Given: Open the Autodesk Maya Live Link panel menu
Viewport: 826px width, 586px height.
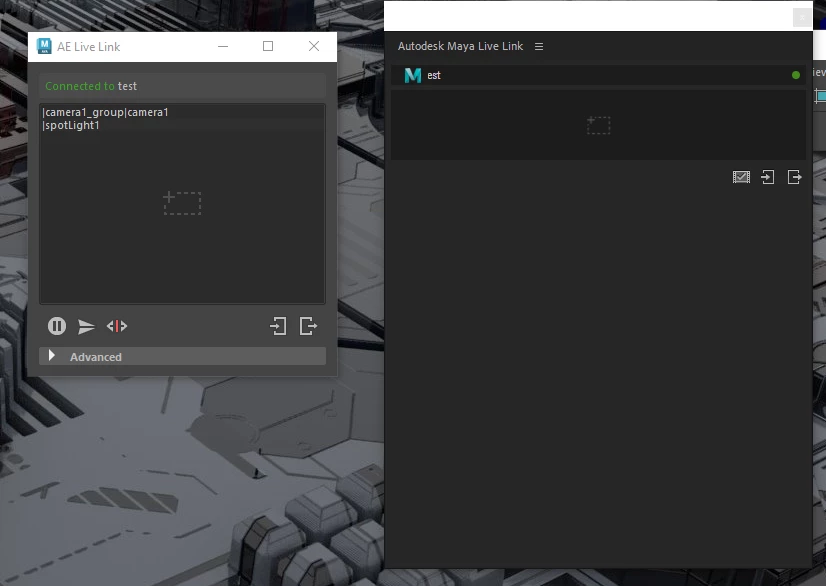Looking at the screenshot, I should pos(539,46).
